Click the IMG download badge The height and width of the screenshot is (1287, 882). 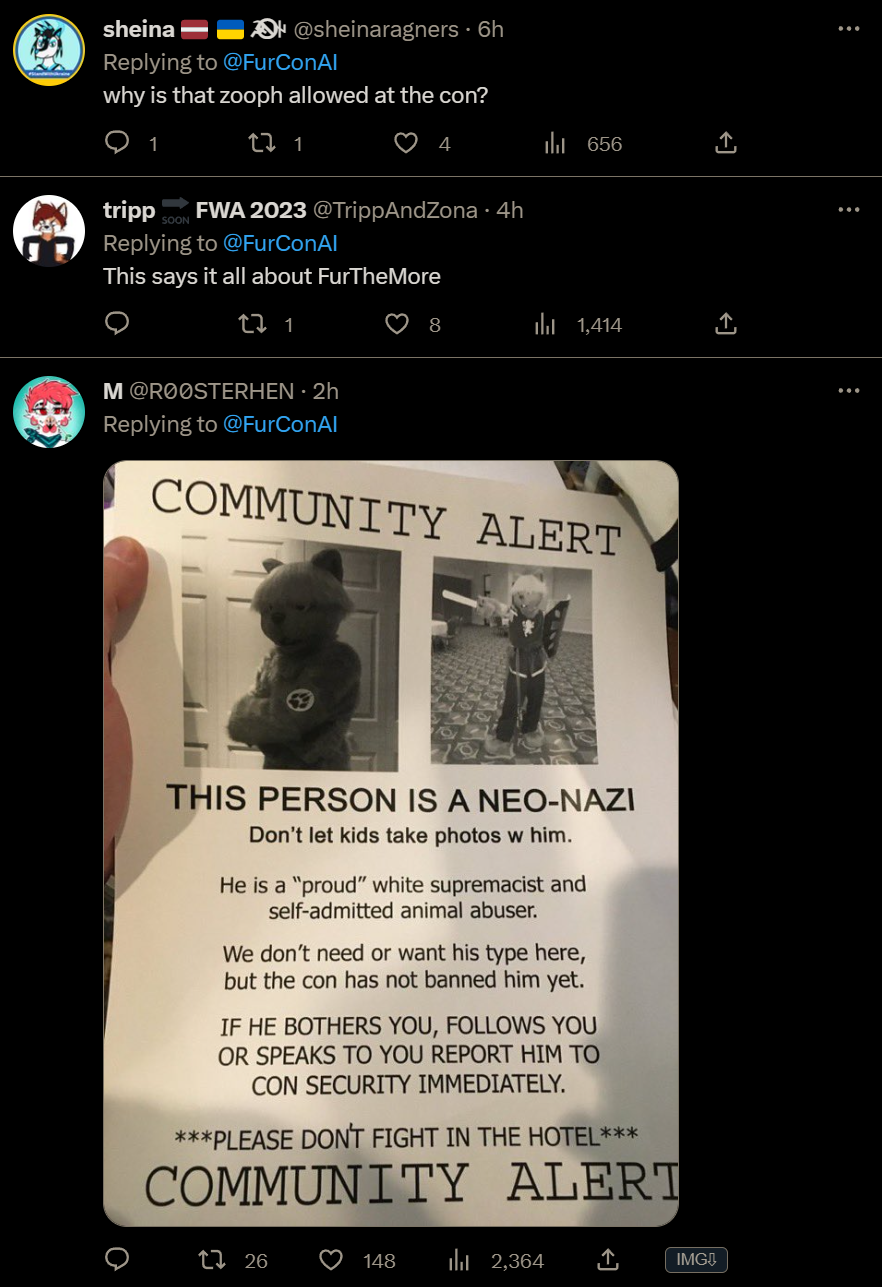click(696, 1260)
